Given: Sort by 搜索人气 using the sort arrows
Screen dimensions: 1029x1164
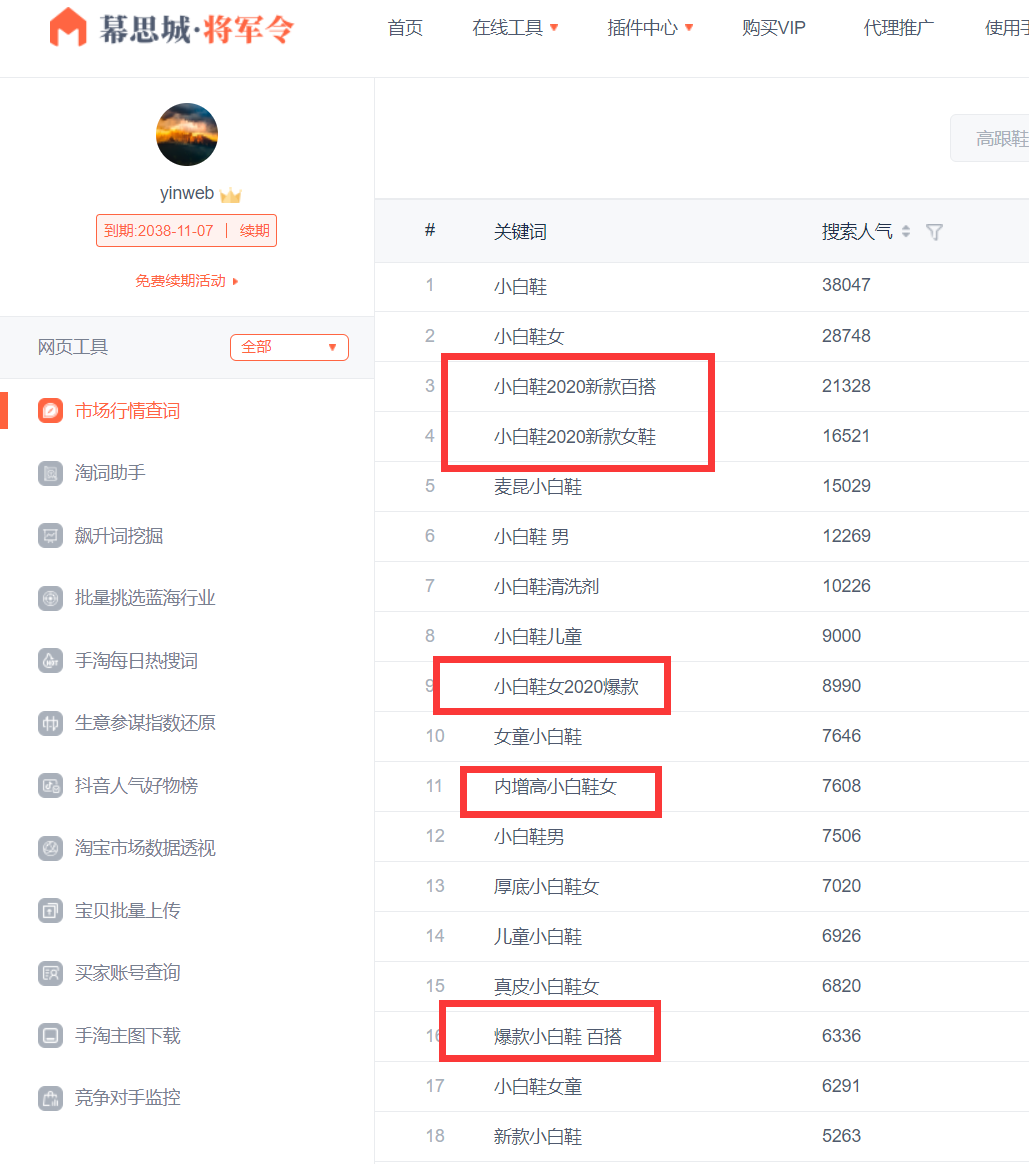Looking at the screenshot, I should click(906, 232).
